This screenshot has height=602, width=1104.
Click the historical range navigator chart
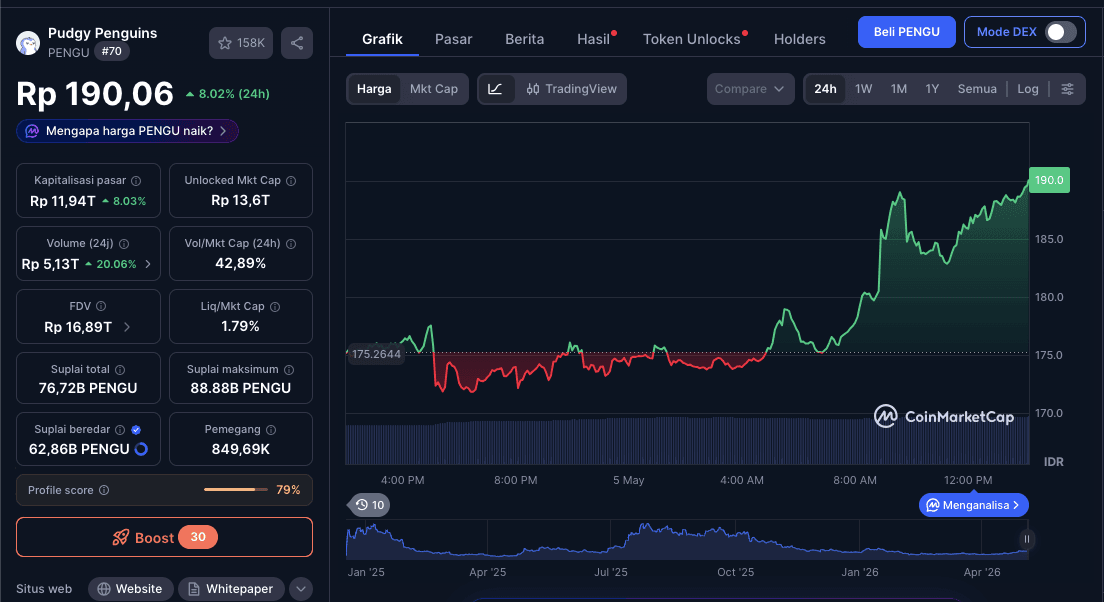(x=686, y=540)
